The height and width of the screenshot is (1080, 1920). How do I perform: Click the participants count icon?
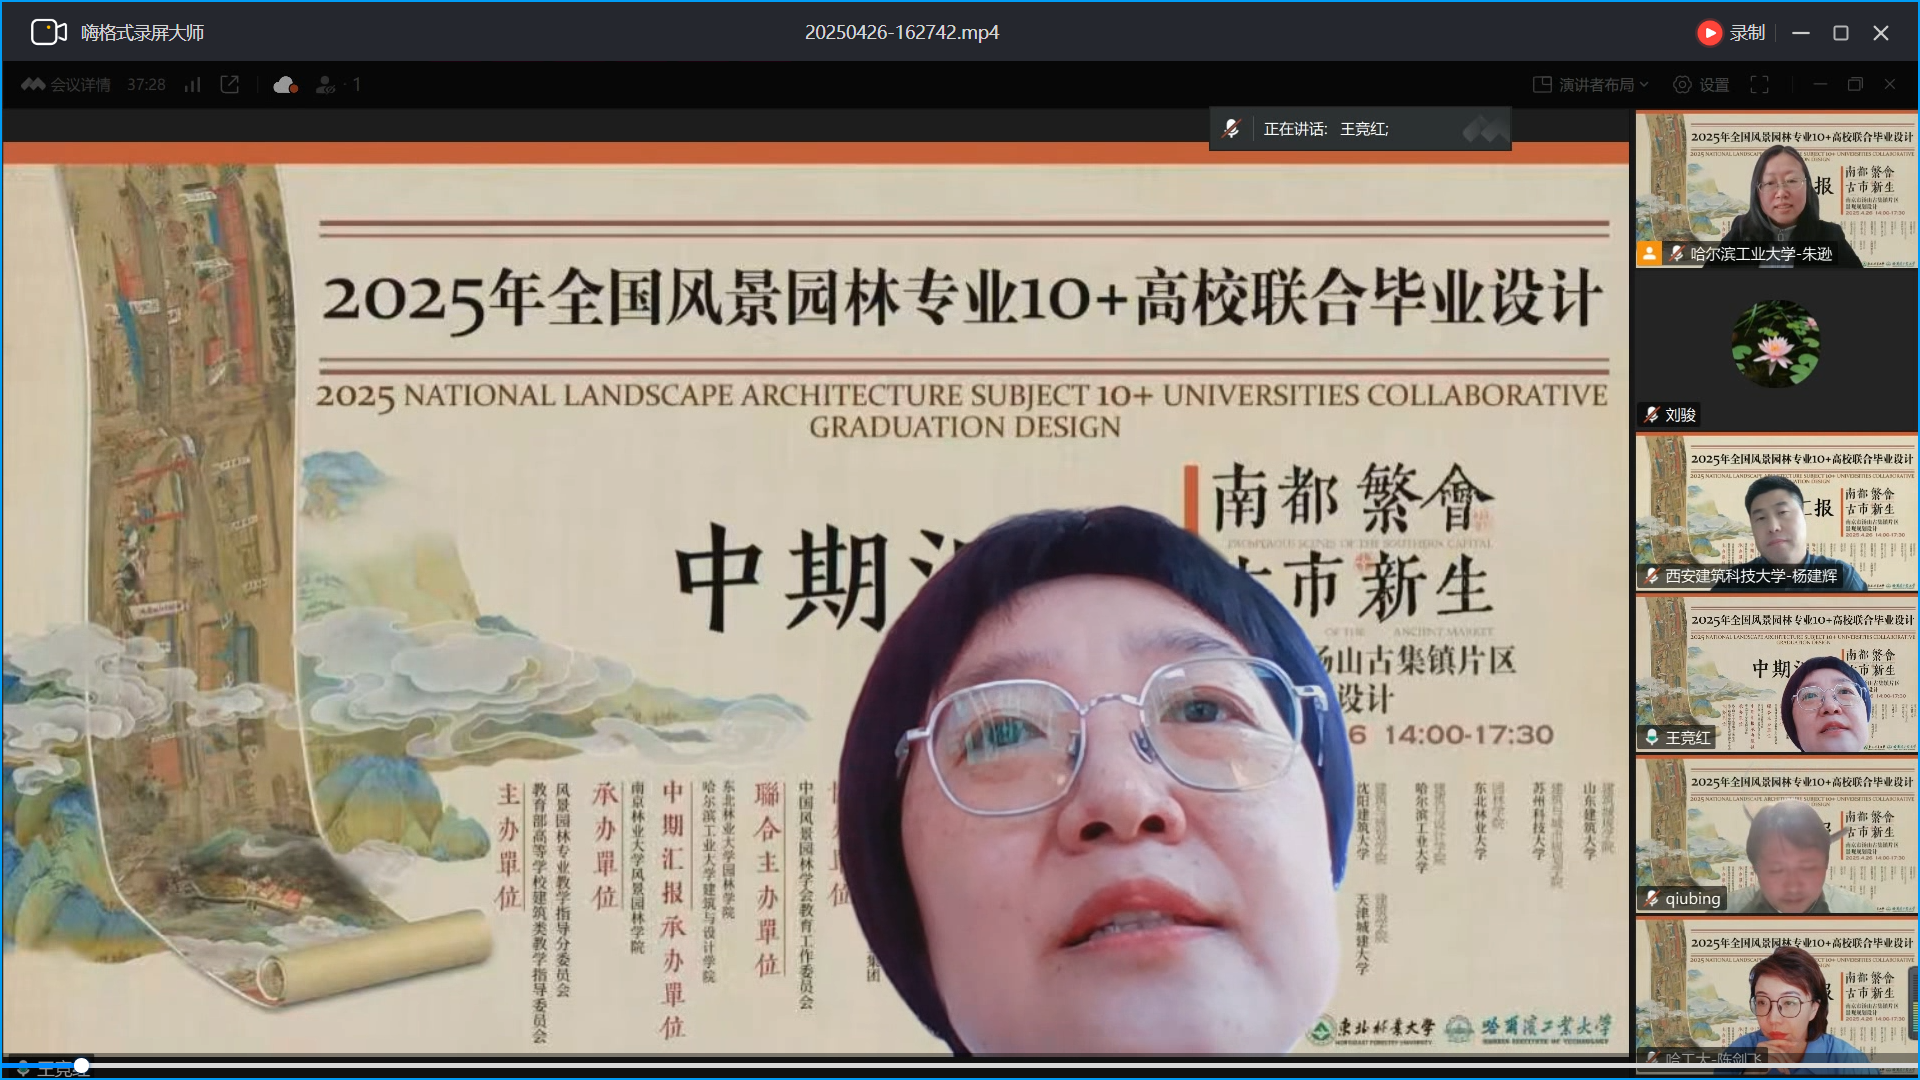click(326, 85)
